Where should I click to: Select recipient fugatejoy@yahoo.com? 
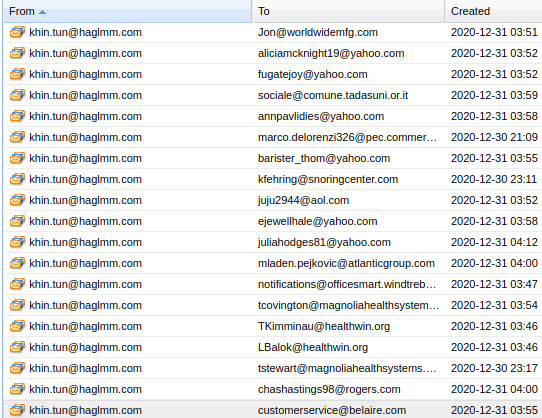coord(312,74)
